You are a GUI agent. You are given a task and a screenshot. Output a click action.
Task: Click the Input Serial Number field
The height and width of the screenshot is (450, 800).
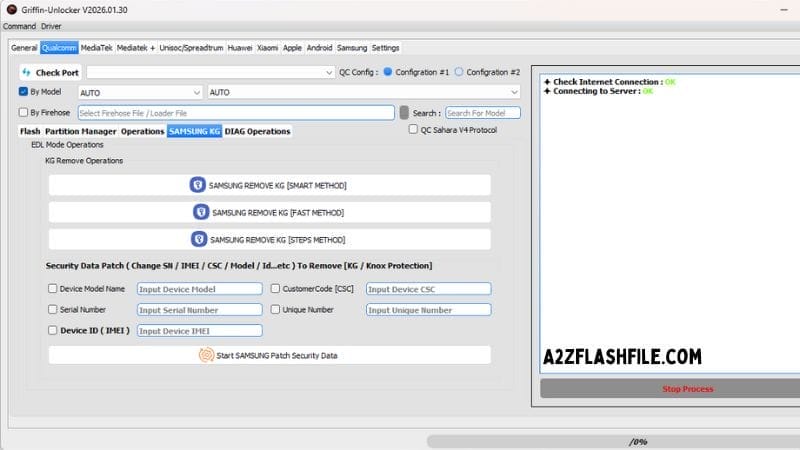199,310
